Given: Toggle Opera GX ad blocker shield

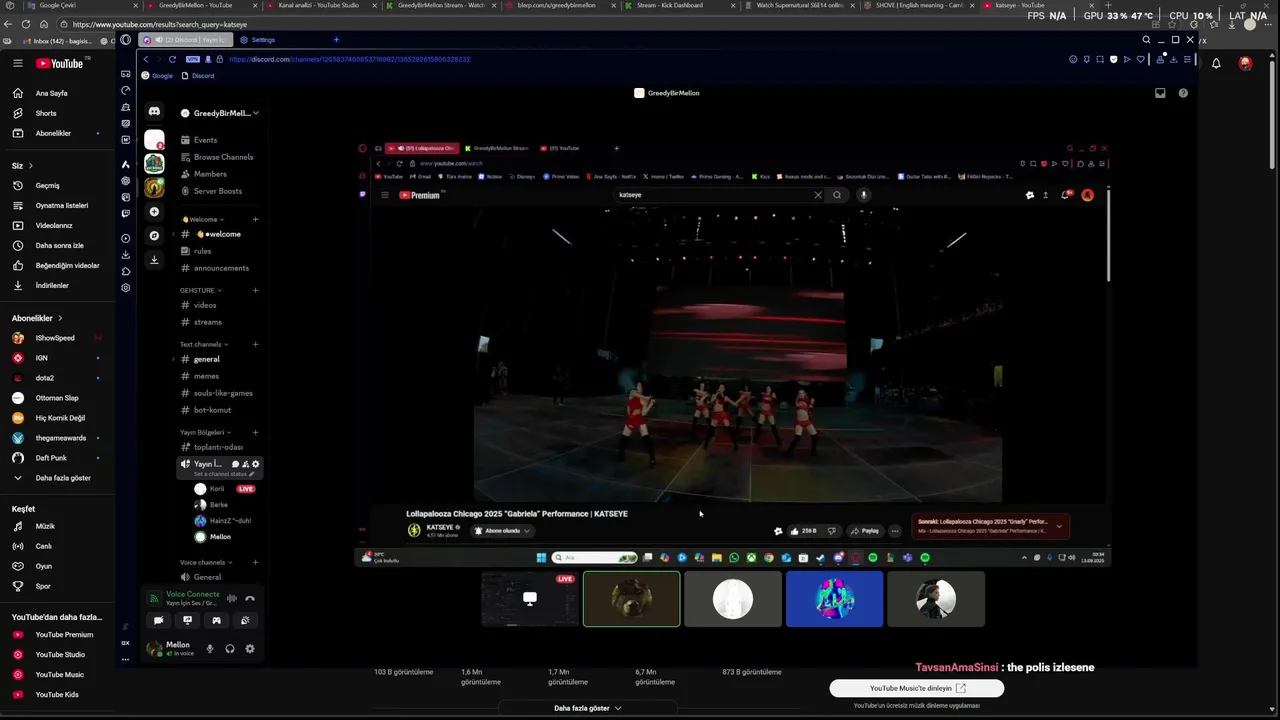Looking at the screenshot, I should point(1113,59).
